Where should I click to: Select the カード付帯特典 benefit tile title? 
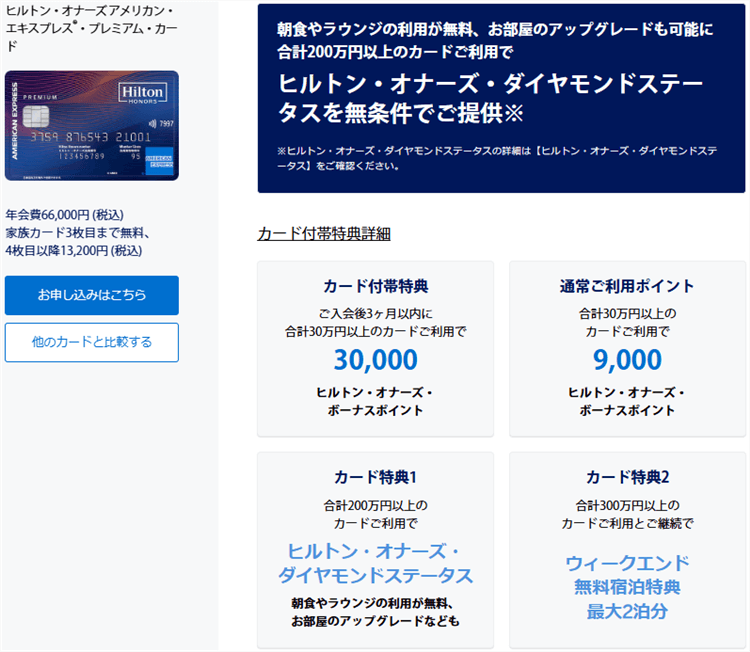click(376, 286)
